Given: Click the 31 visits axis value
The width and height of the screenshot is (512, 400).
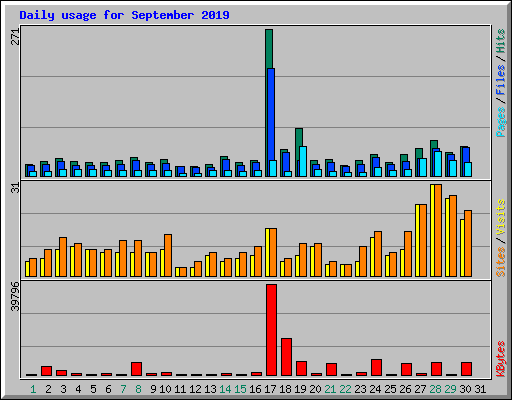Looking at the screenshot, I should tap(15, 188).
